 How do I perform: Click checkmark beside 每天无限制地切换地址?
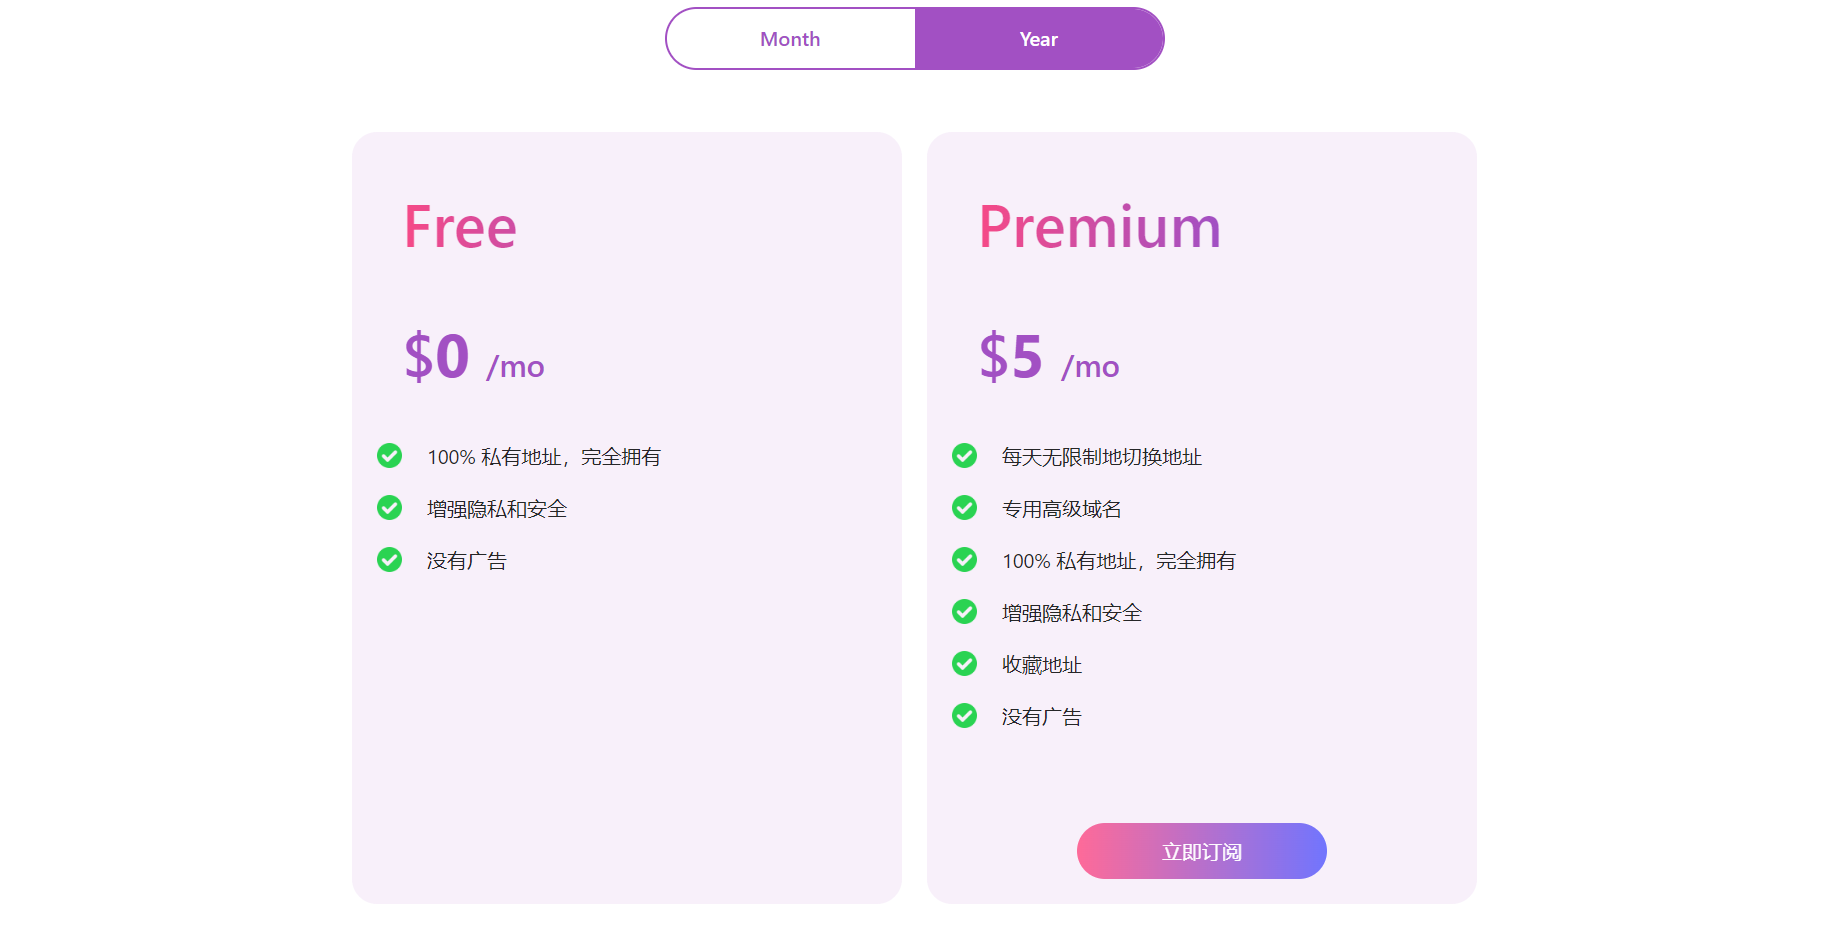click(964, 456)
